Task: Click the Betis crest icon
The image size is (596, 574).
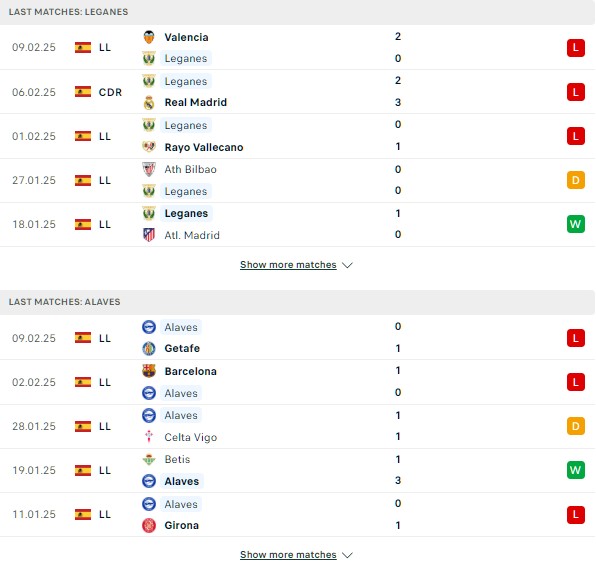Action: pyautogui.click(x=149, y=459)
